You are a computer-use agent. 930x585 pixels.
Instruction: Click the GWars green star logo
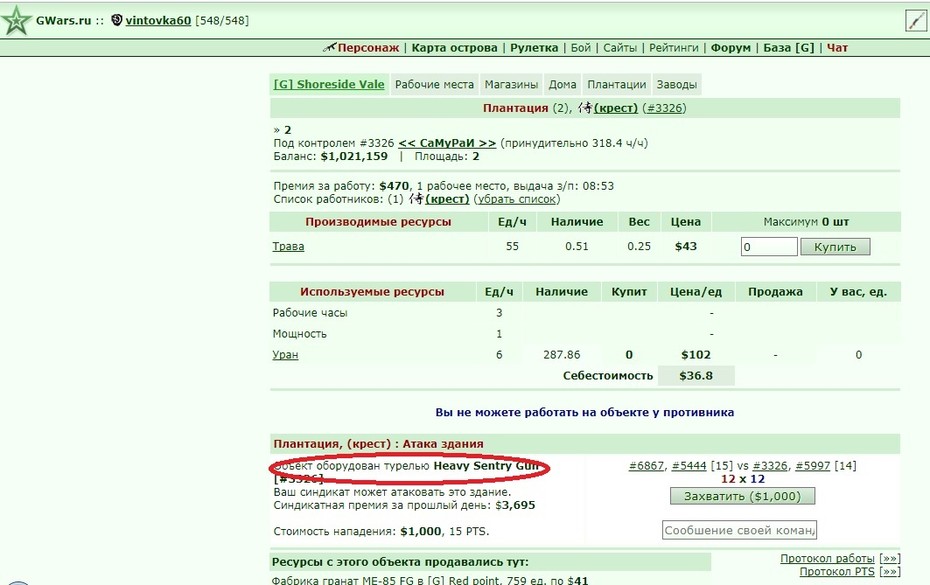(15, 21)
